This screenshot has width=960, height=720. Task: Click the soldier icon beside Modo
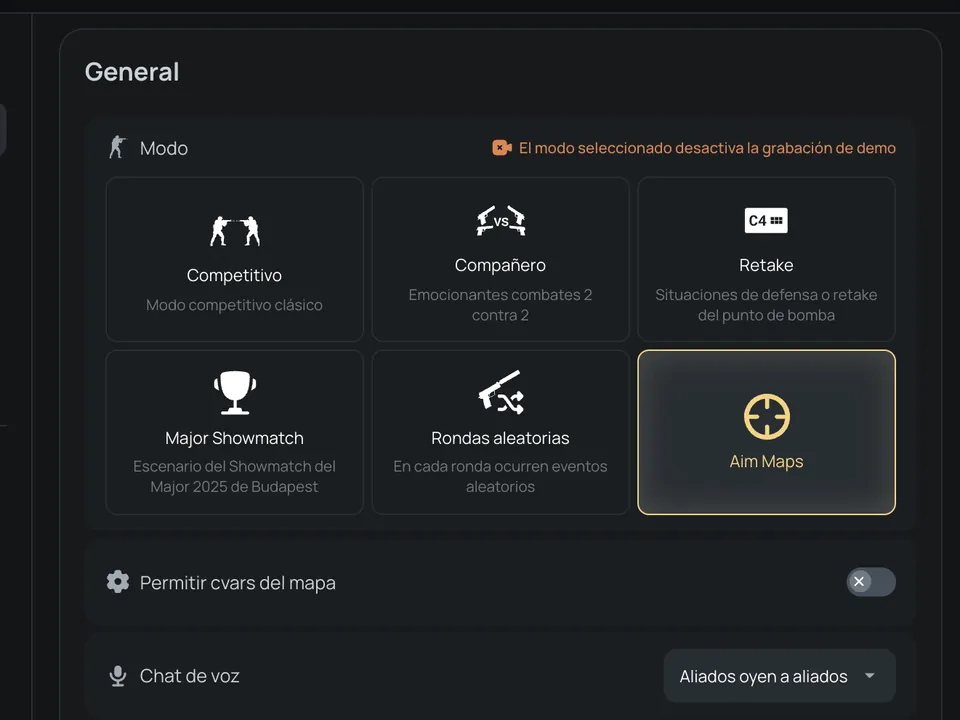coord(117,148)
